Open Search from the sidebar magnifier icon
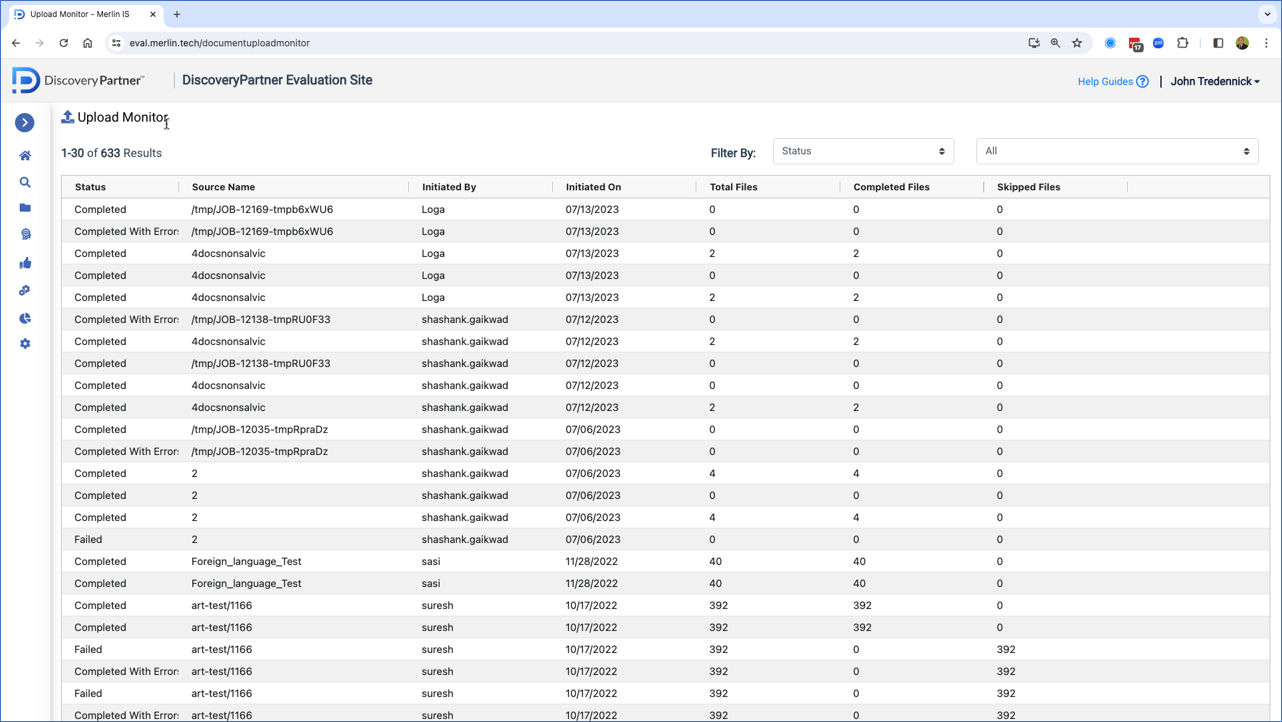 [x=25, y=182]
